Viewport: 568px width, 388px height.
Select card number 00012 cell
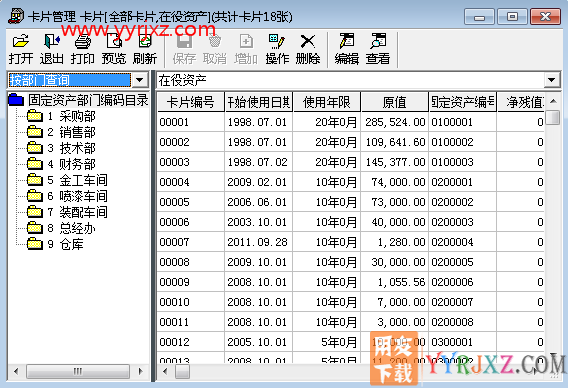191,342
